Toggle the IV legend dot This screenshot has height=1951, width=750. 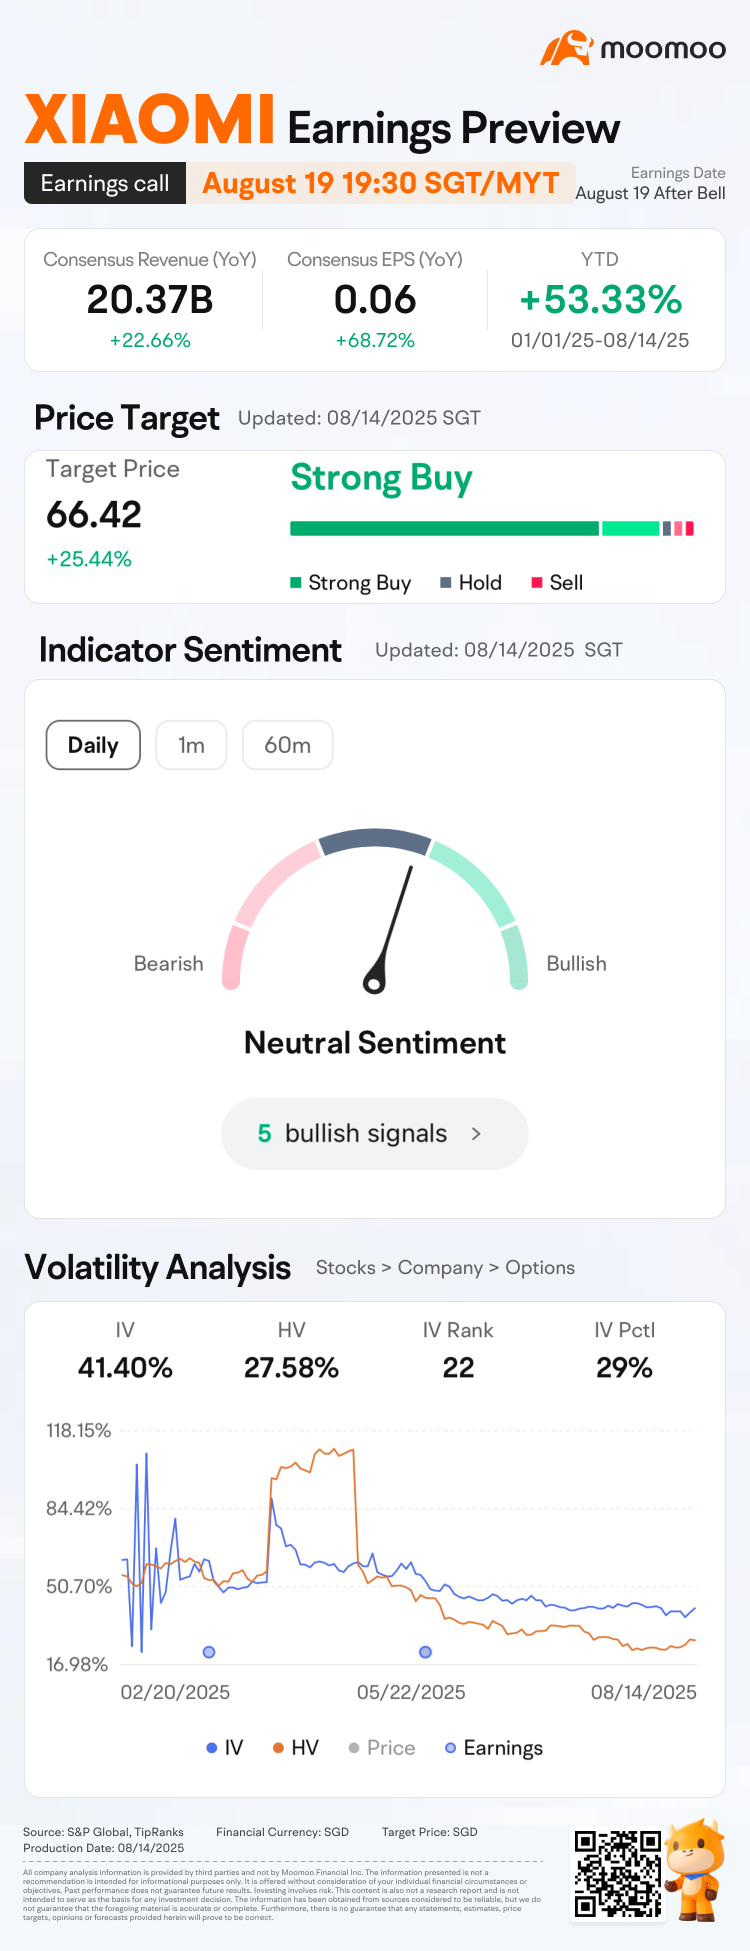(212, 1748)
